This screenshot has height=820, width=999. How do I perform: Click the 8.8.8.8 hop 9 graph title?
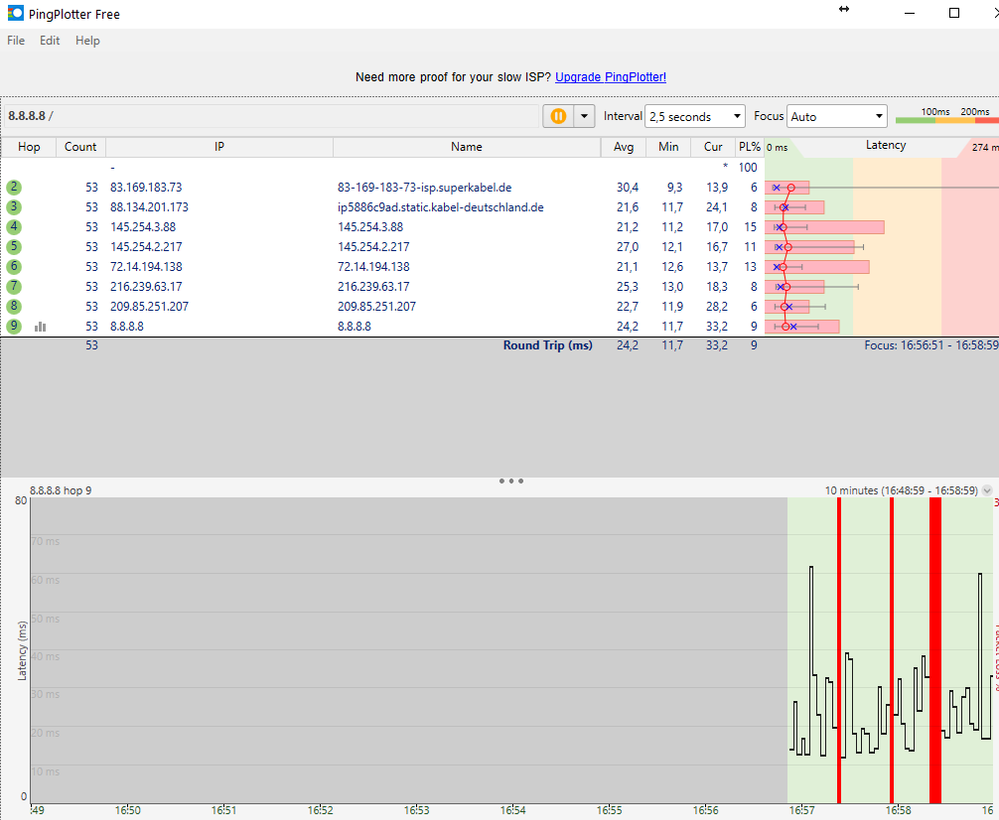[61, 490]
